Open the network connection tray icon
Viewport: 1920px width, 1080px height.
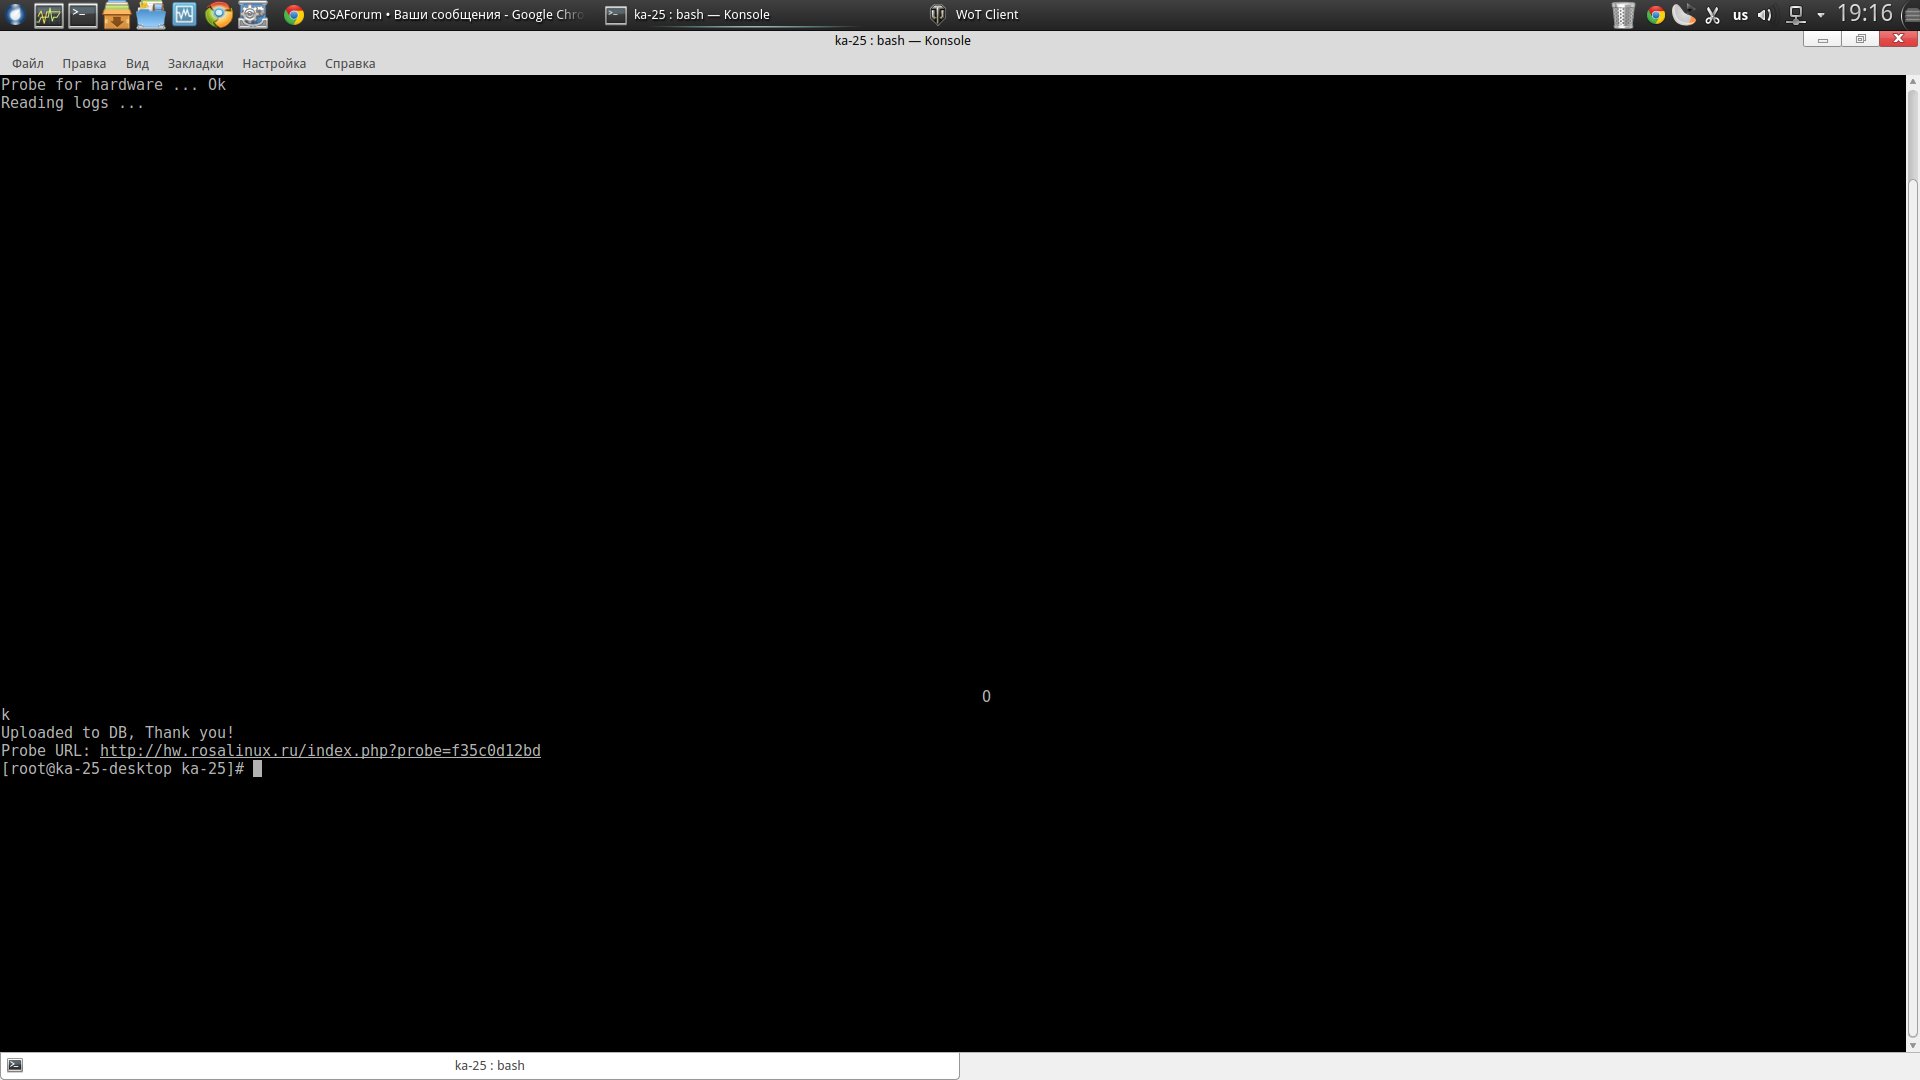pos(1796,14)
